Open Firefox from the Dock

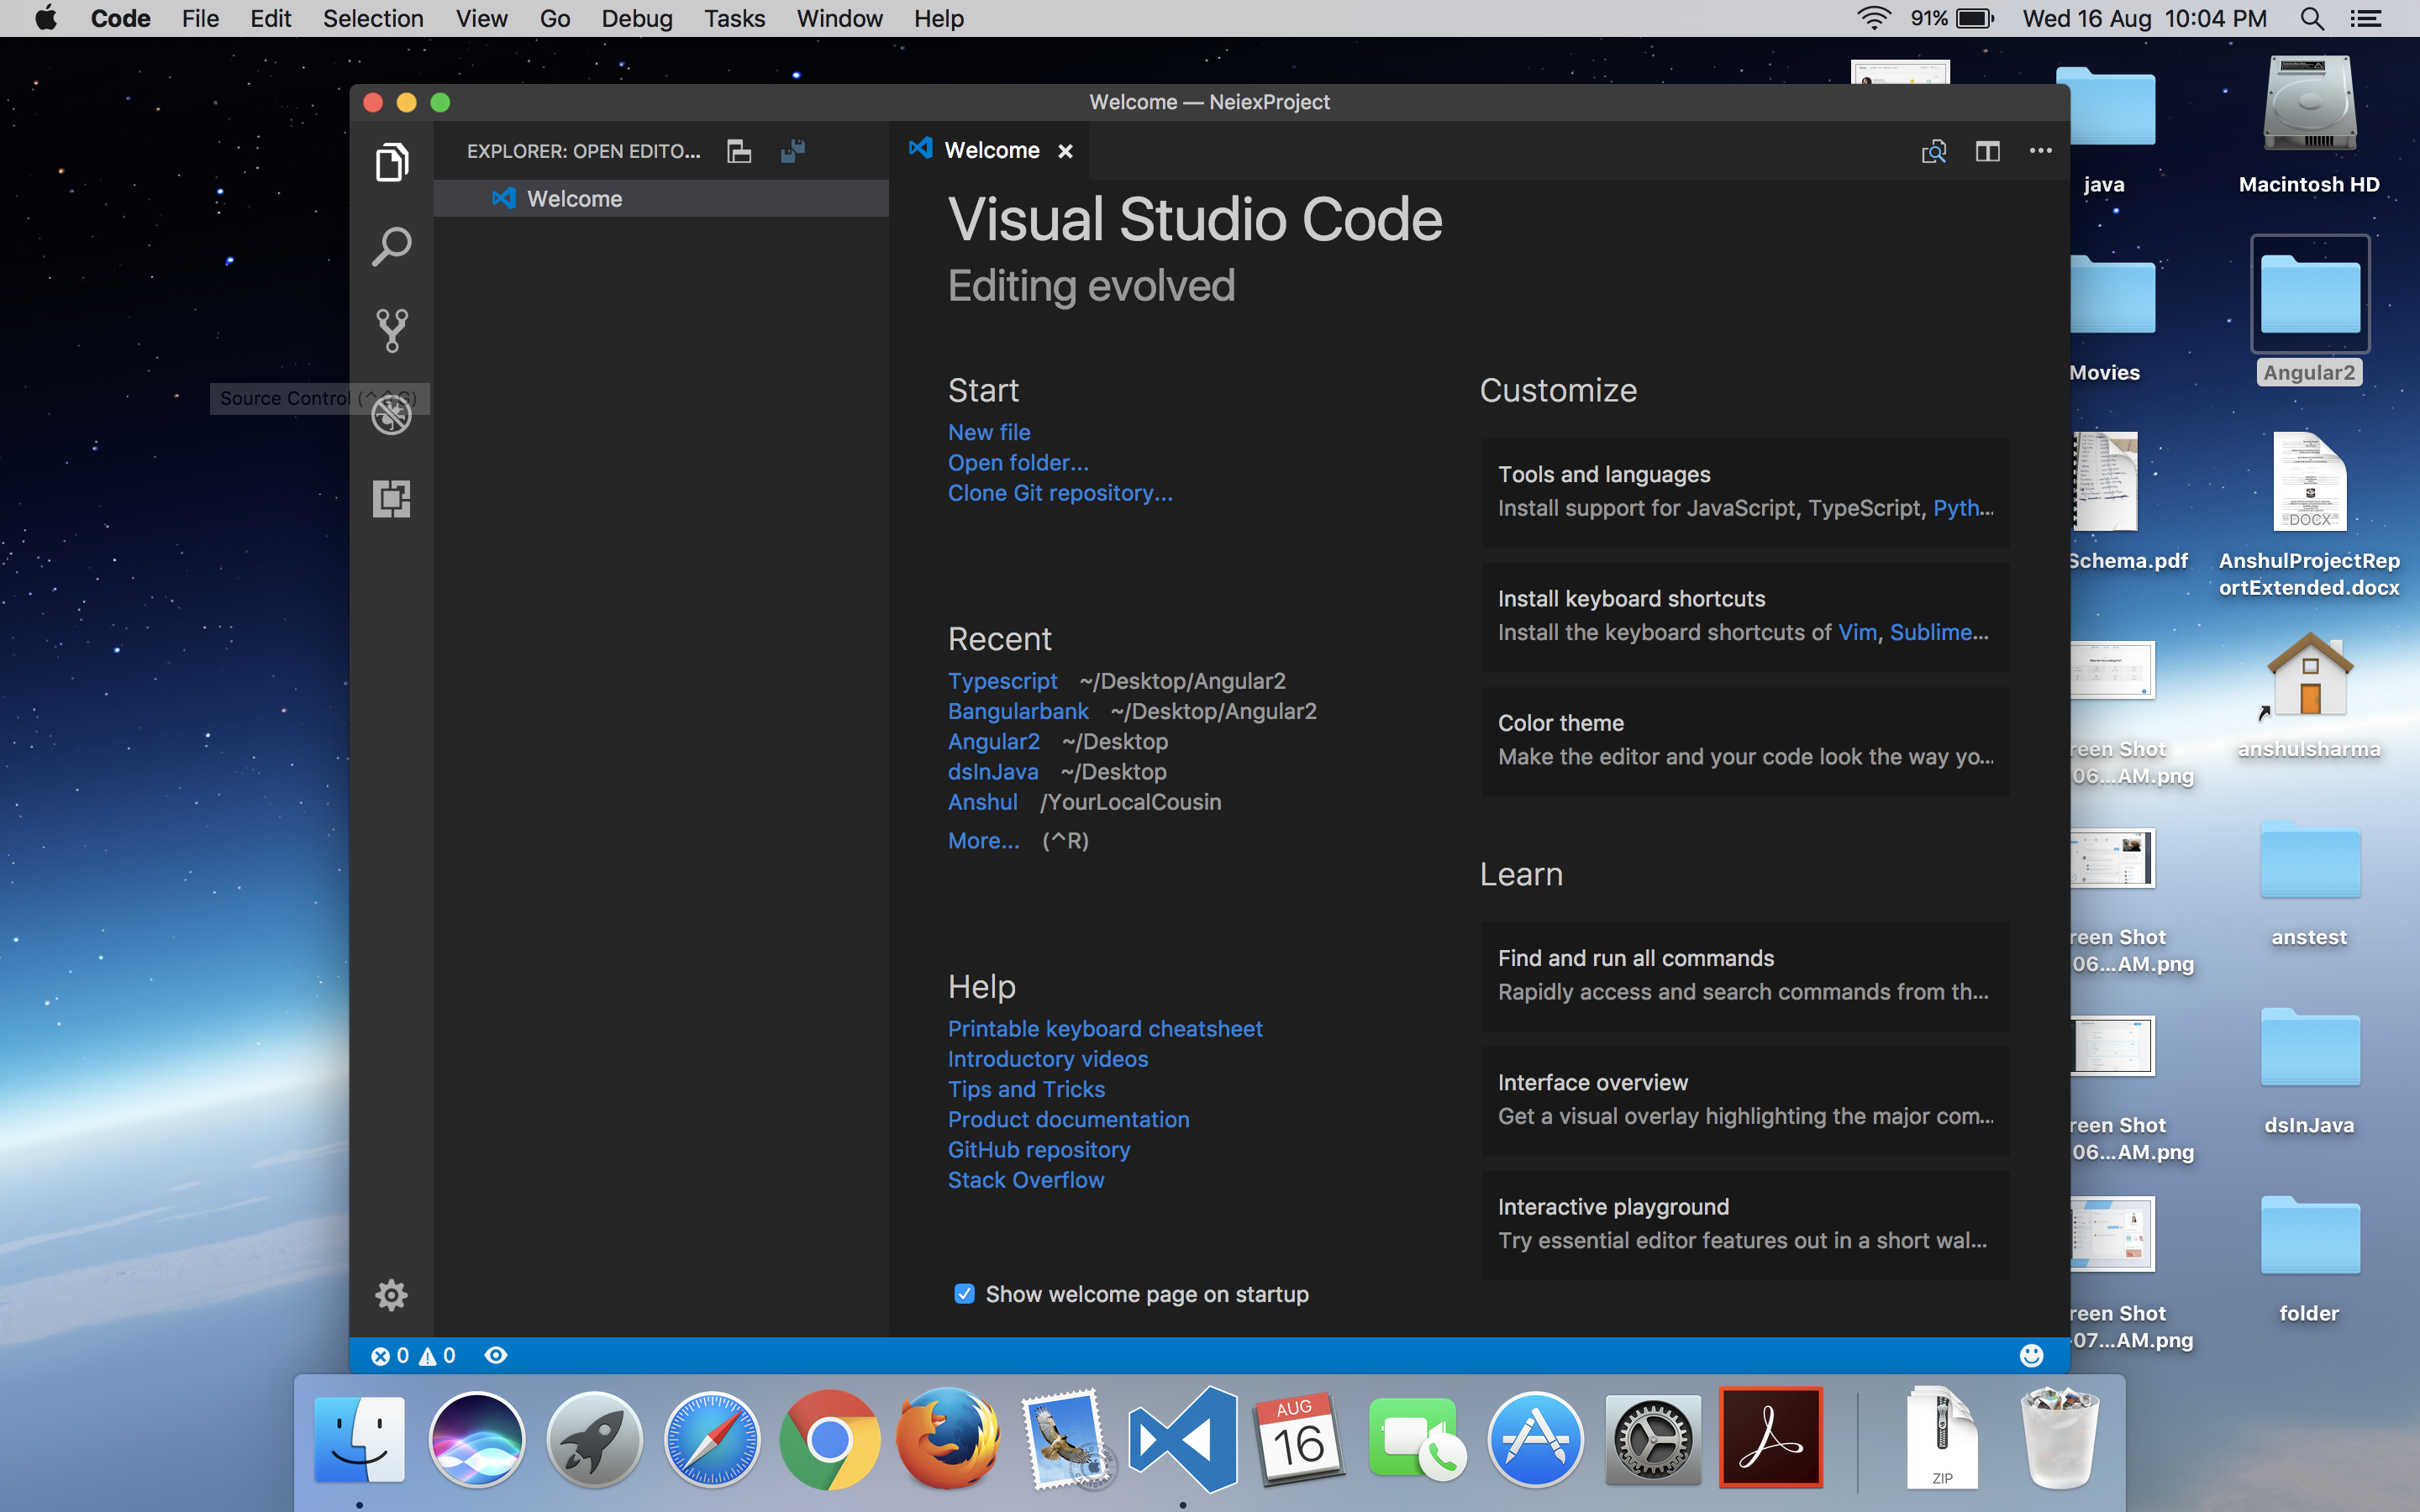[x=947, y=1440]
